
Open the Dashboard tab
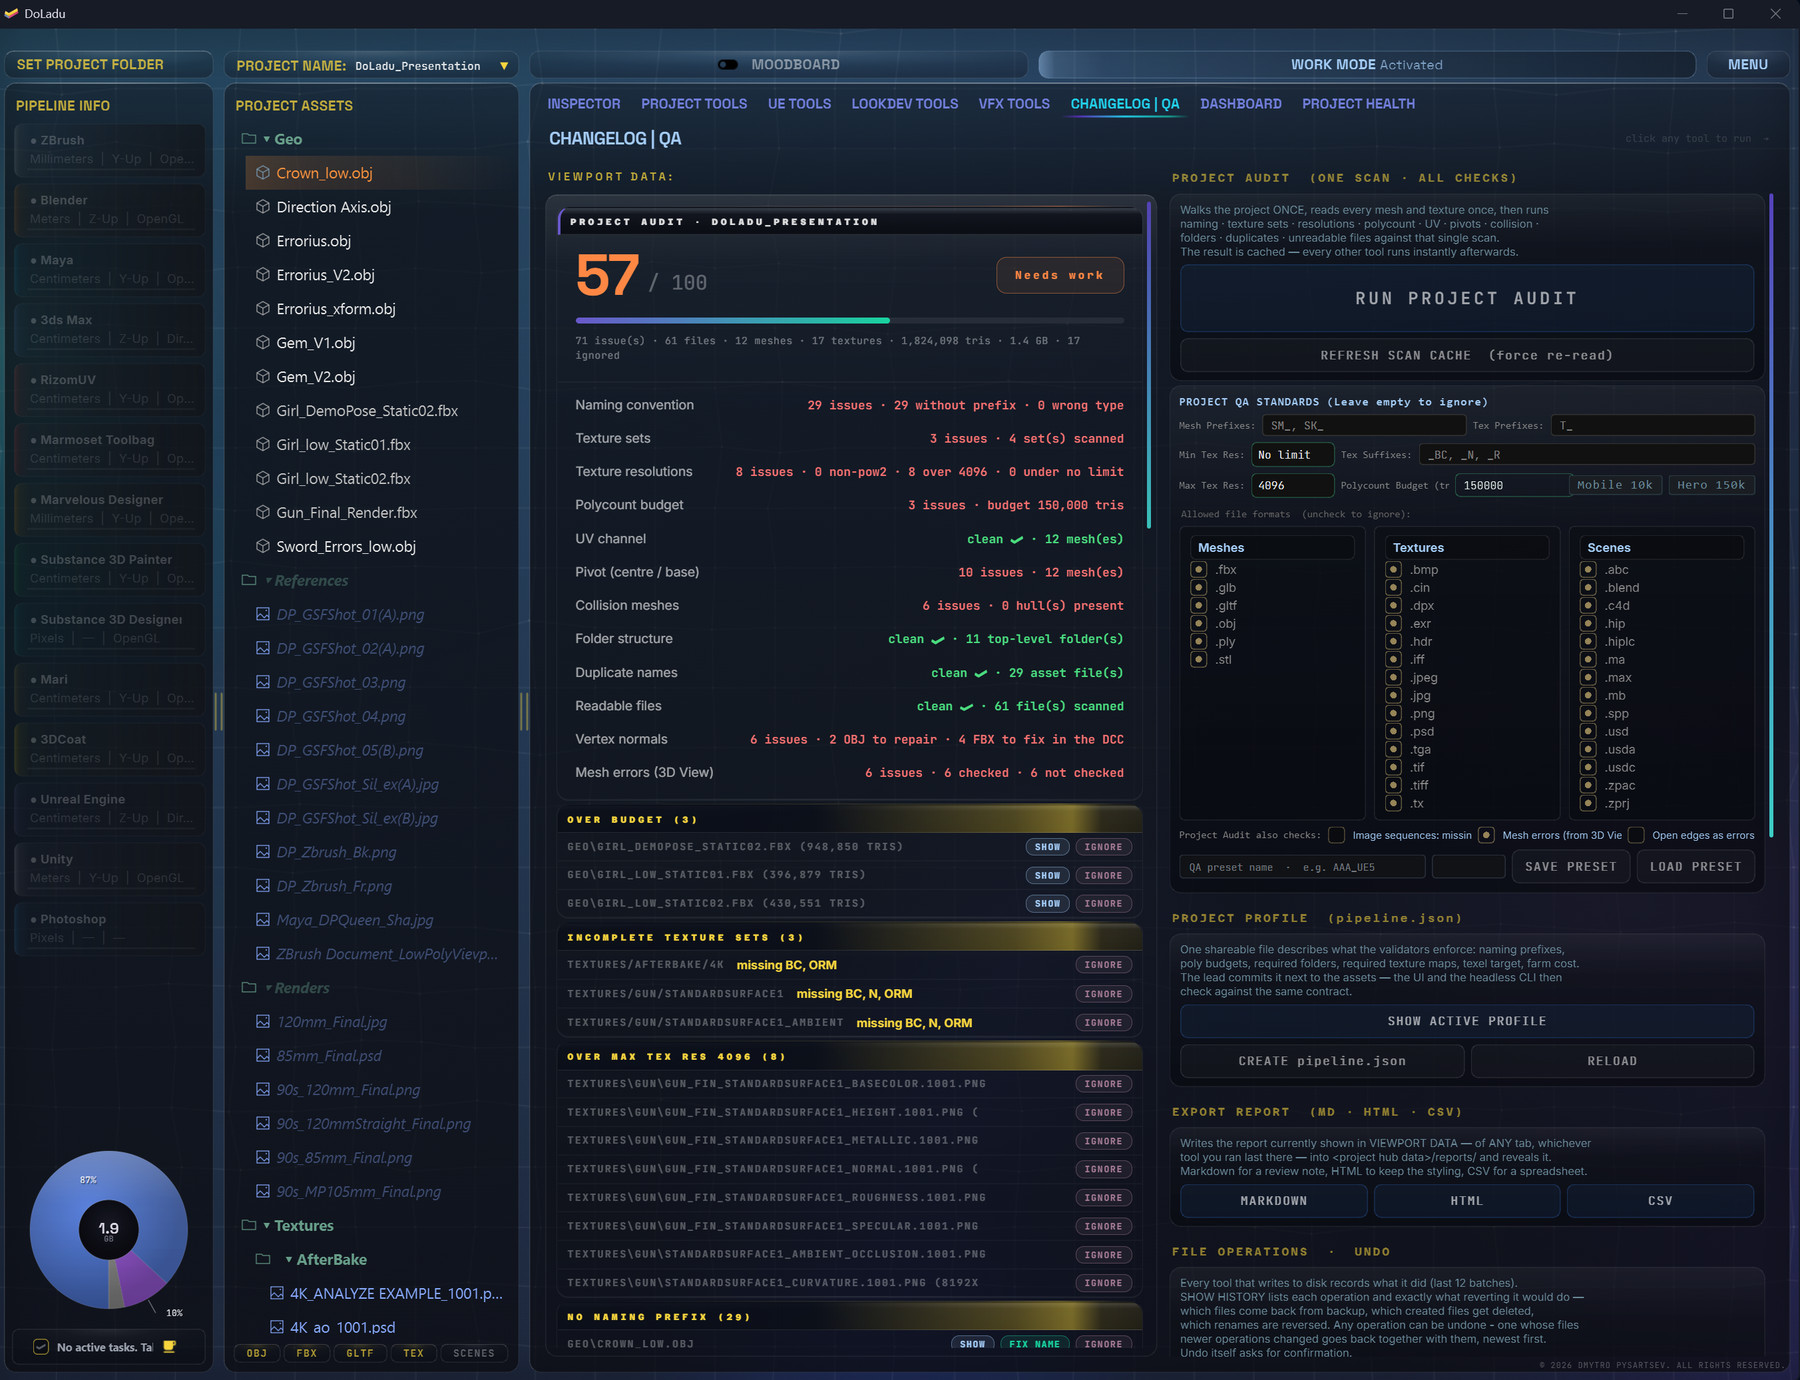[1240, 104]
